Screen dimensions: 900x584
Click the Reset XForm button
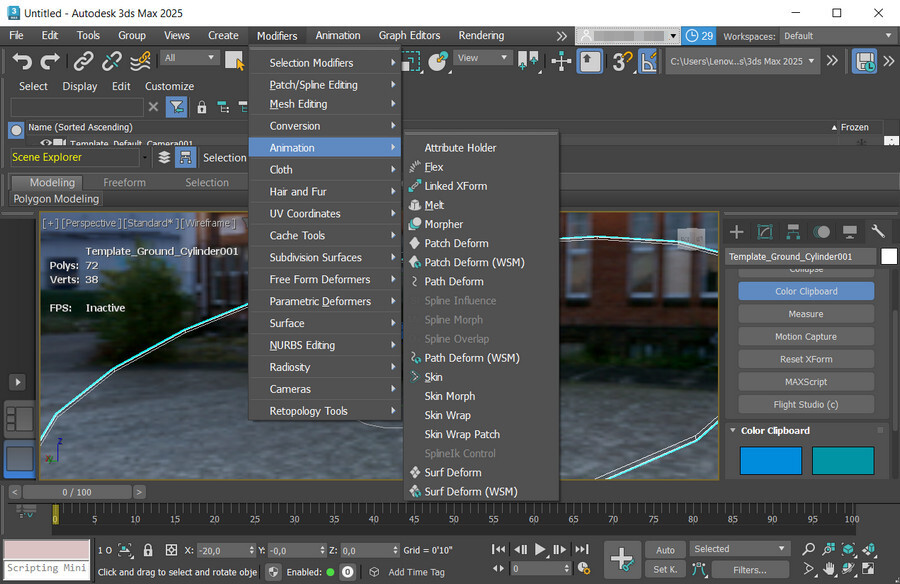pyautogui.click(x=806, y=359)
